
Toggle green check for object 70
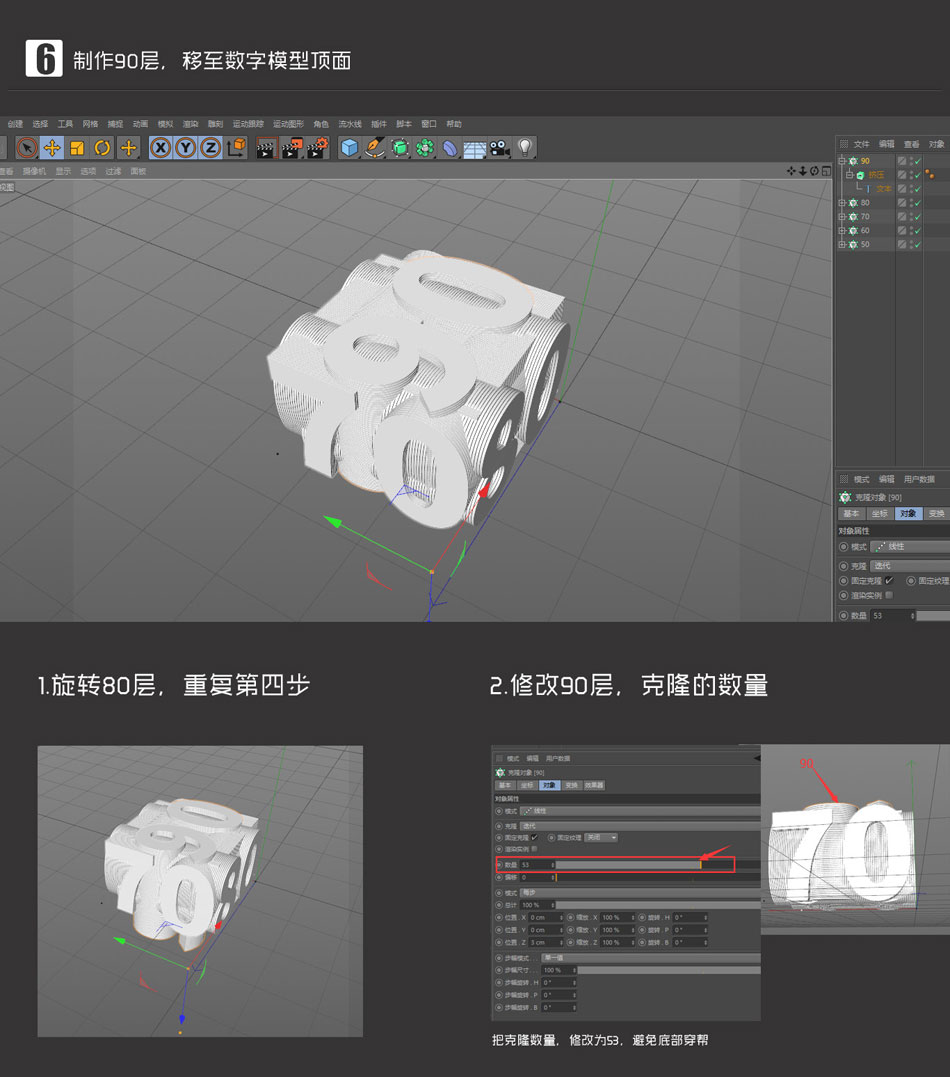[918, 217]
